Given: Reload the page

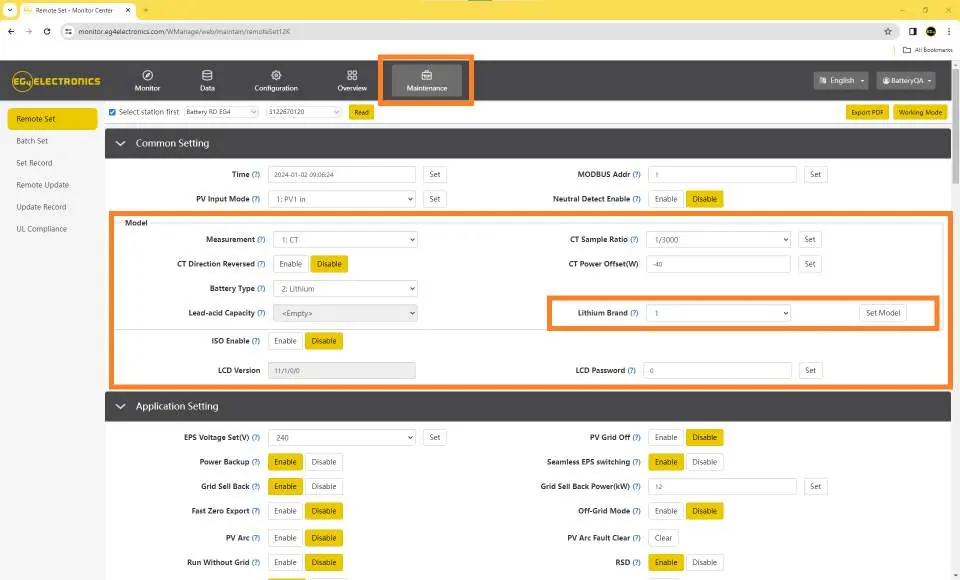Looking at the screenshot, I should tap(47, 31).
